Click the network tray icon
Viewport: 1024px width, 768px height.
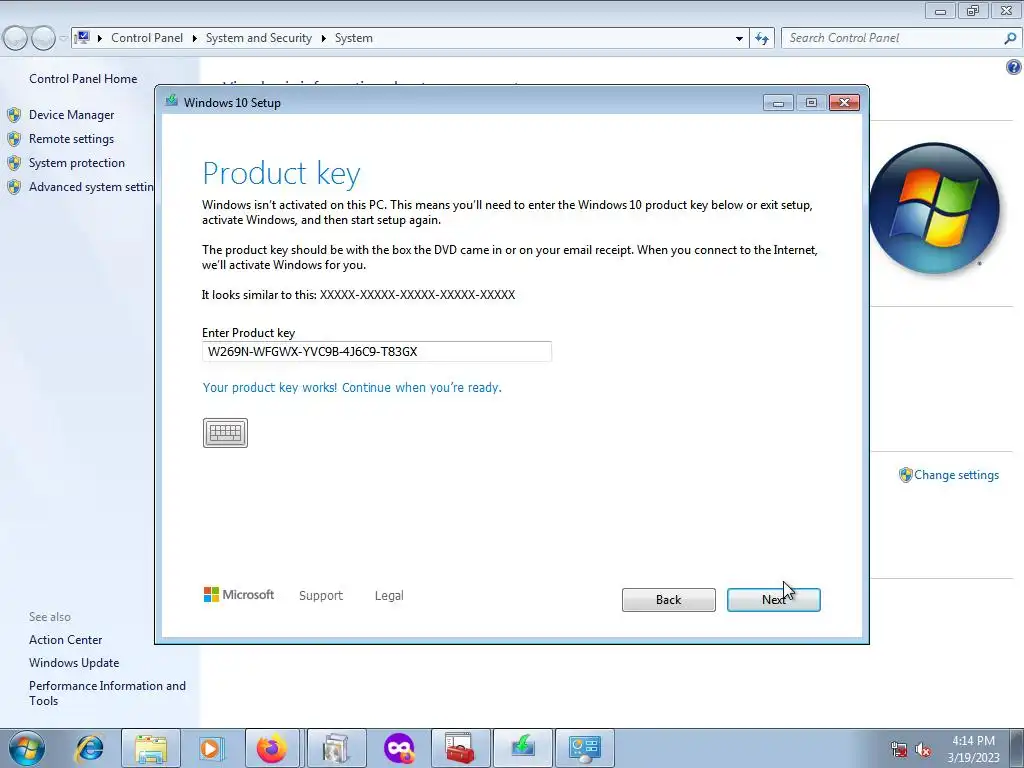tap(899, 749)
